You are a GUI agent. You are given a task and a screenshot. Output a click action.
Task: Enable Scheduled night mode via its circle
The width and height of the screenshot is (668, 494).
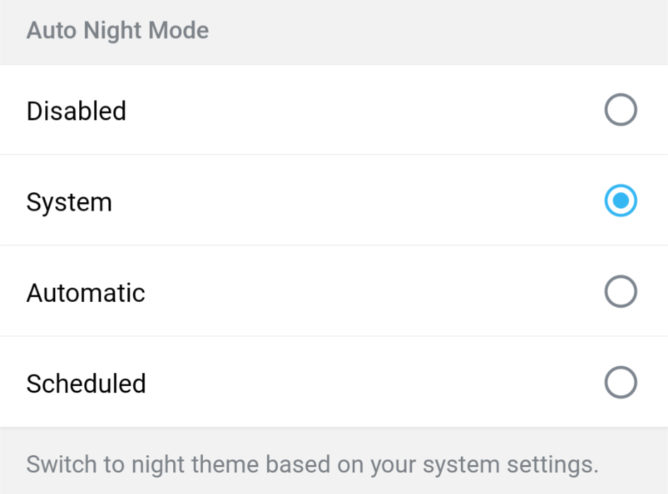click(x=620, y=382)
